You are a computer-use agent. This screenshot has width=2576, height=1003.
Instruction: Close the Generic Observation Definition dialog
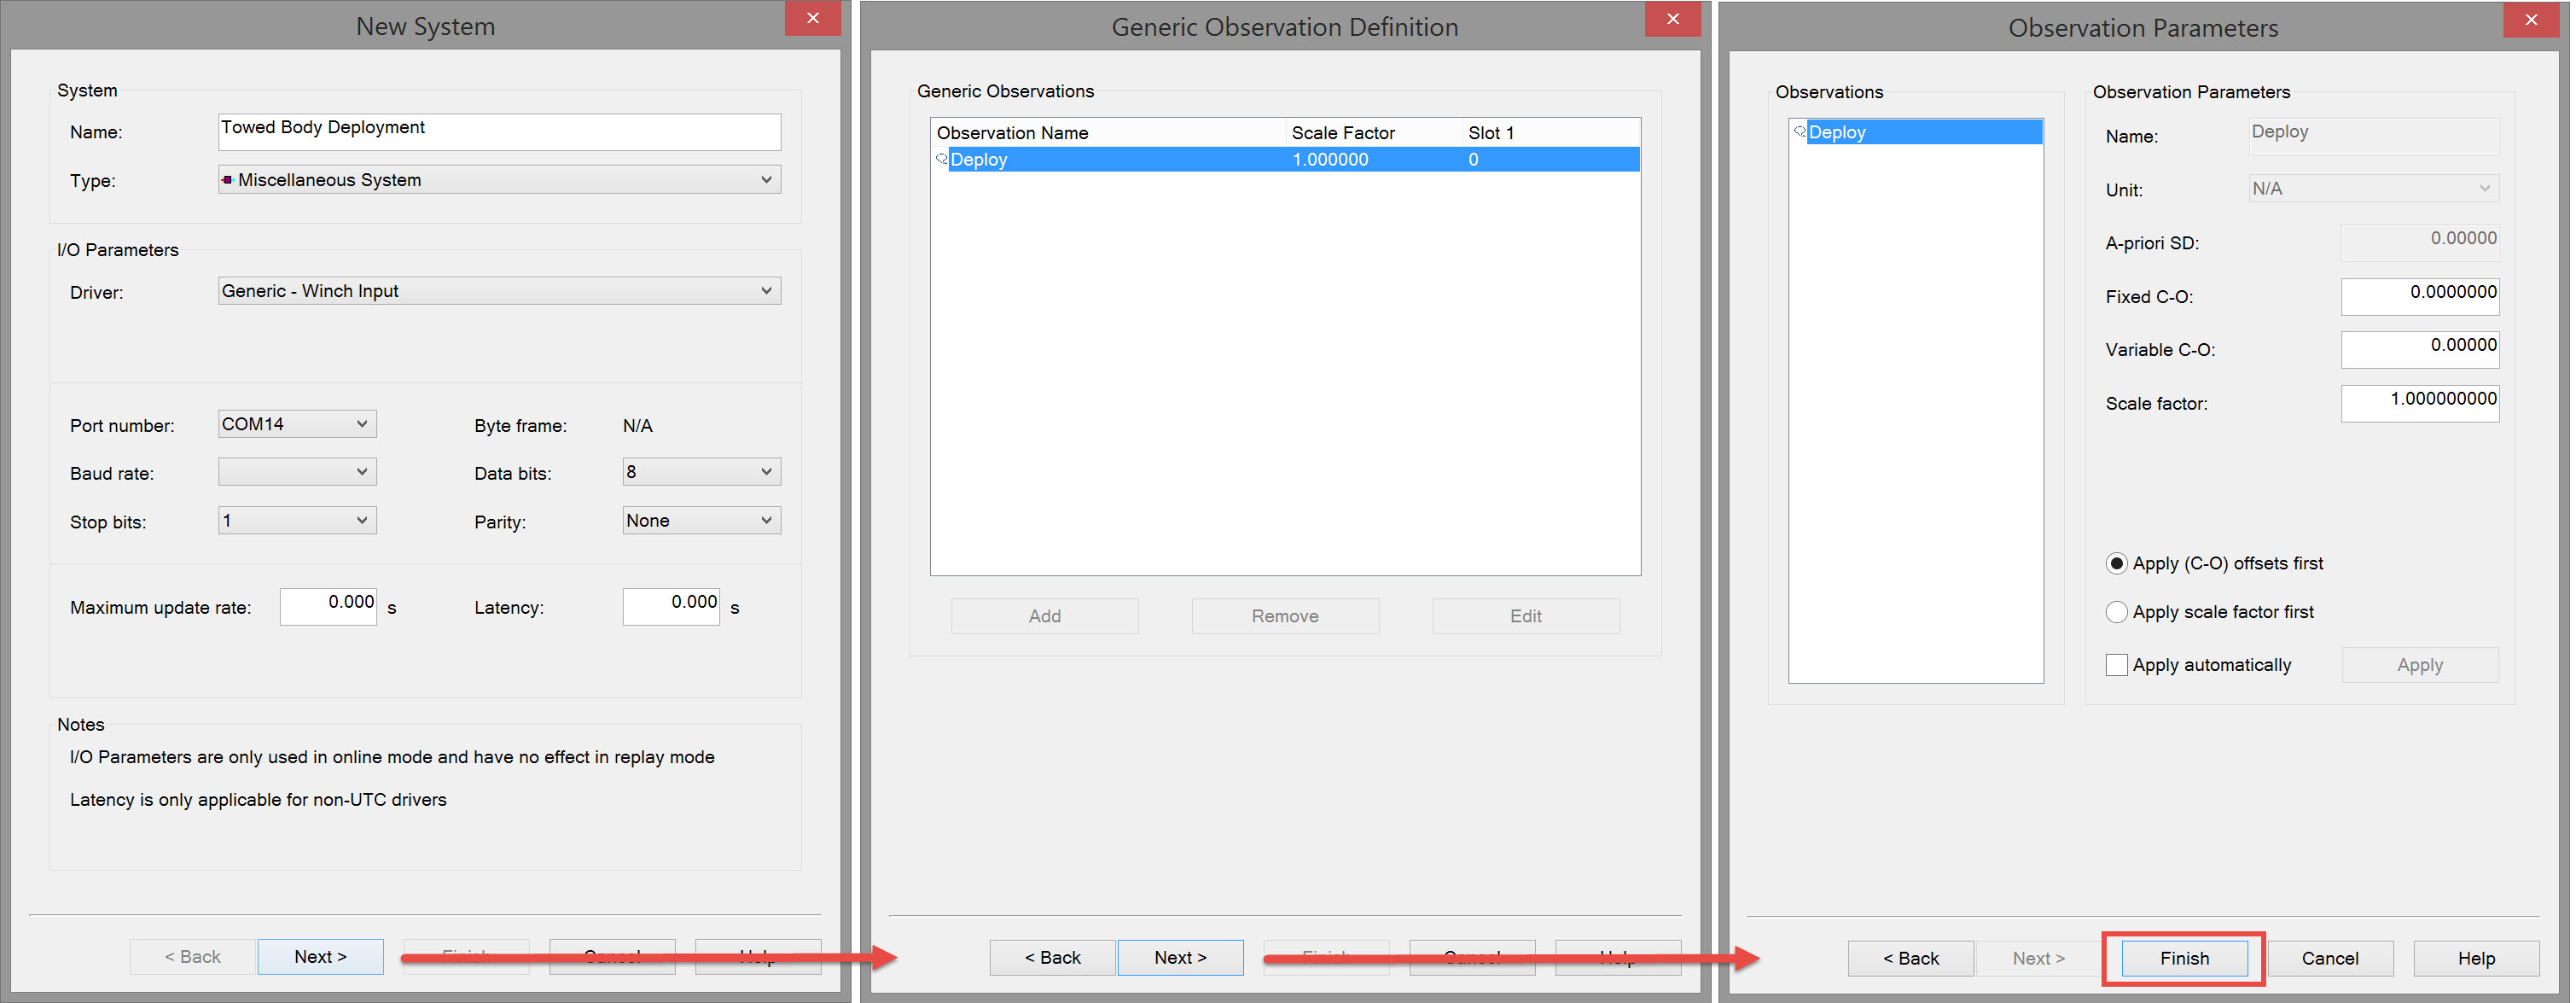[1672, 18]
